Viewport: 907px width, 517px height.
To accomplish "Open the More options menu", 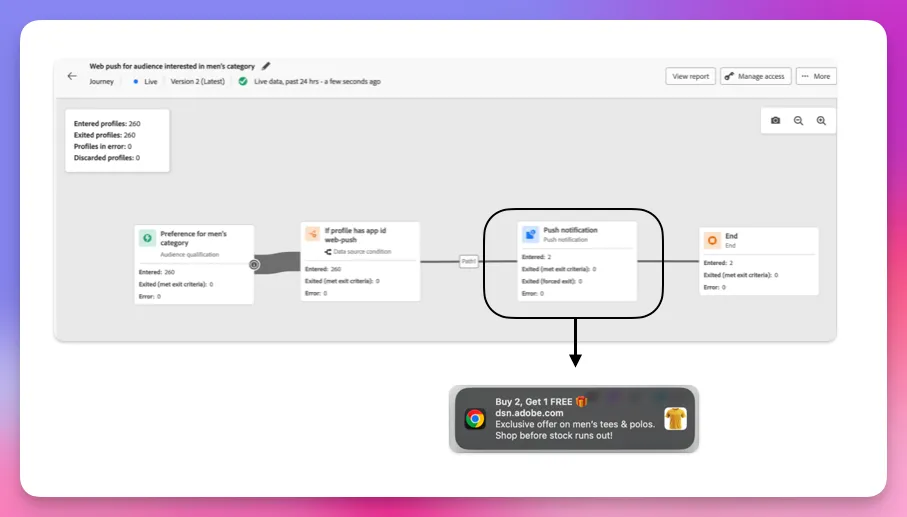I will 816,76.
